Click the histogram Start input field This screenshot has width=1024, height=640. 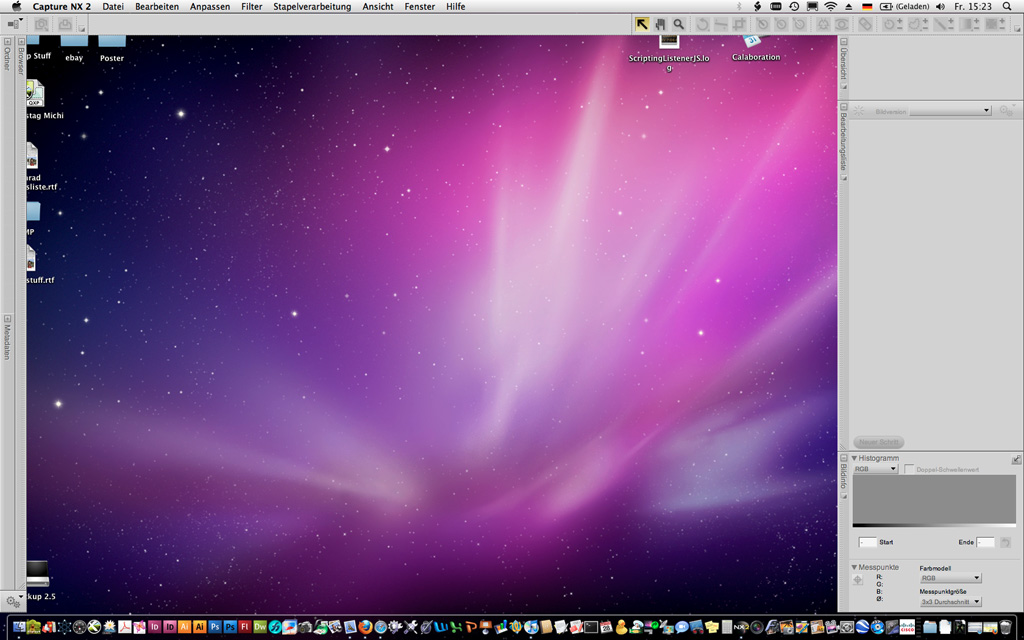coord(867,542)
